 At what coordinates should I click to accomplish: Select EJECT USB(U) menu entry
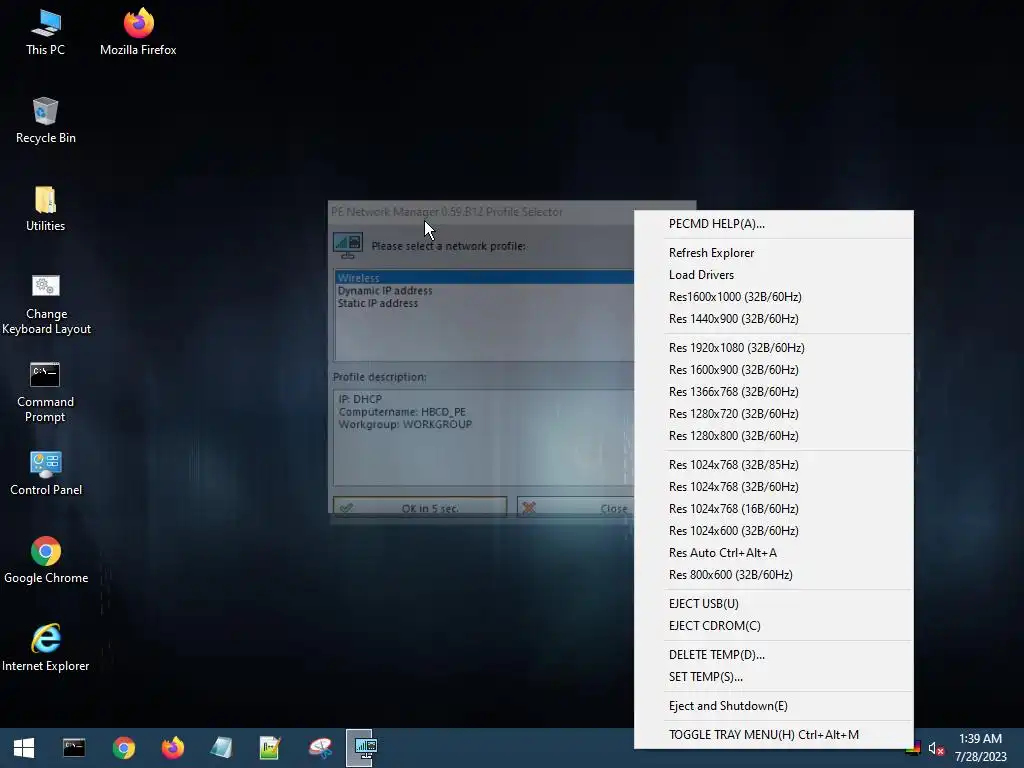(x=774, y=603)
